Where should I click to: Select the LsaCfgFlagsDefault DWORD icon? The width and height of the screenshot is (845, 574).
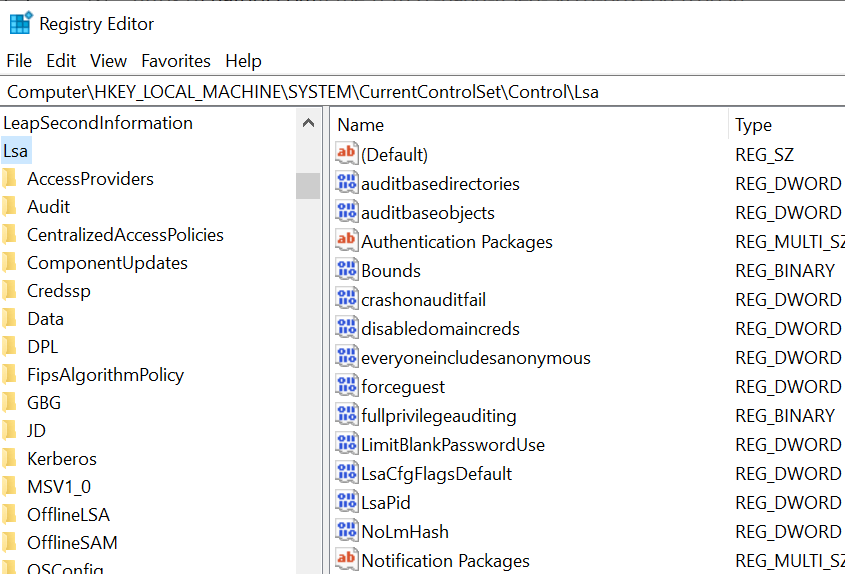click(347, 474)
